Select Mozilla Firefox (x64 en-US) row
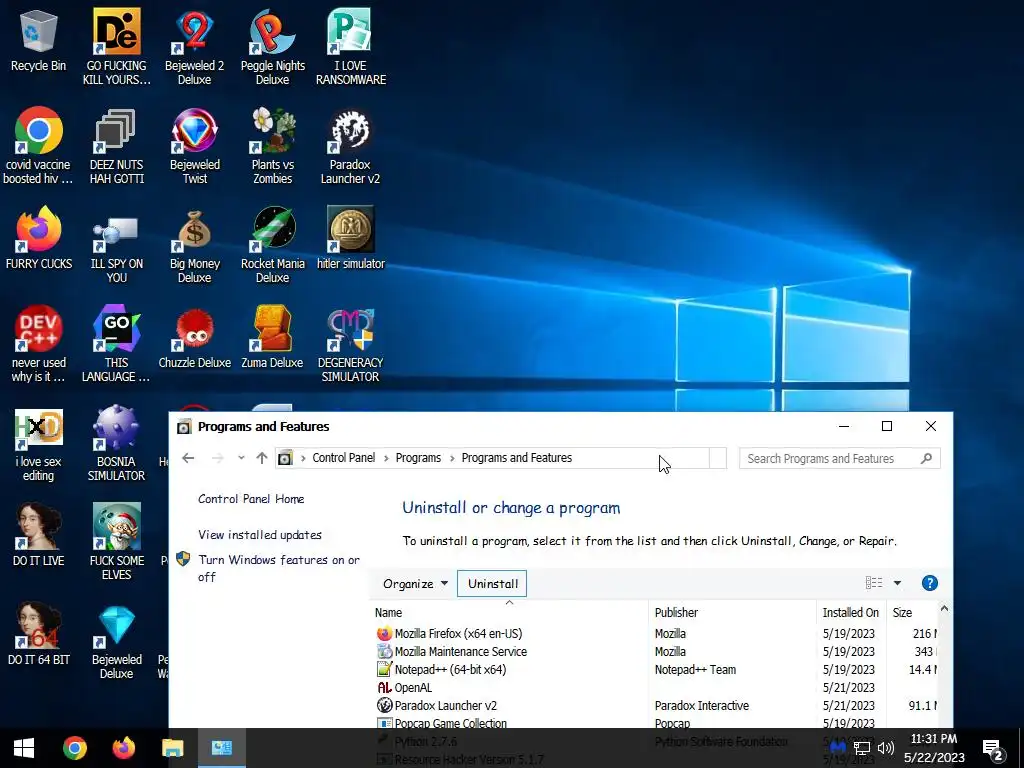 (655, 633)
